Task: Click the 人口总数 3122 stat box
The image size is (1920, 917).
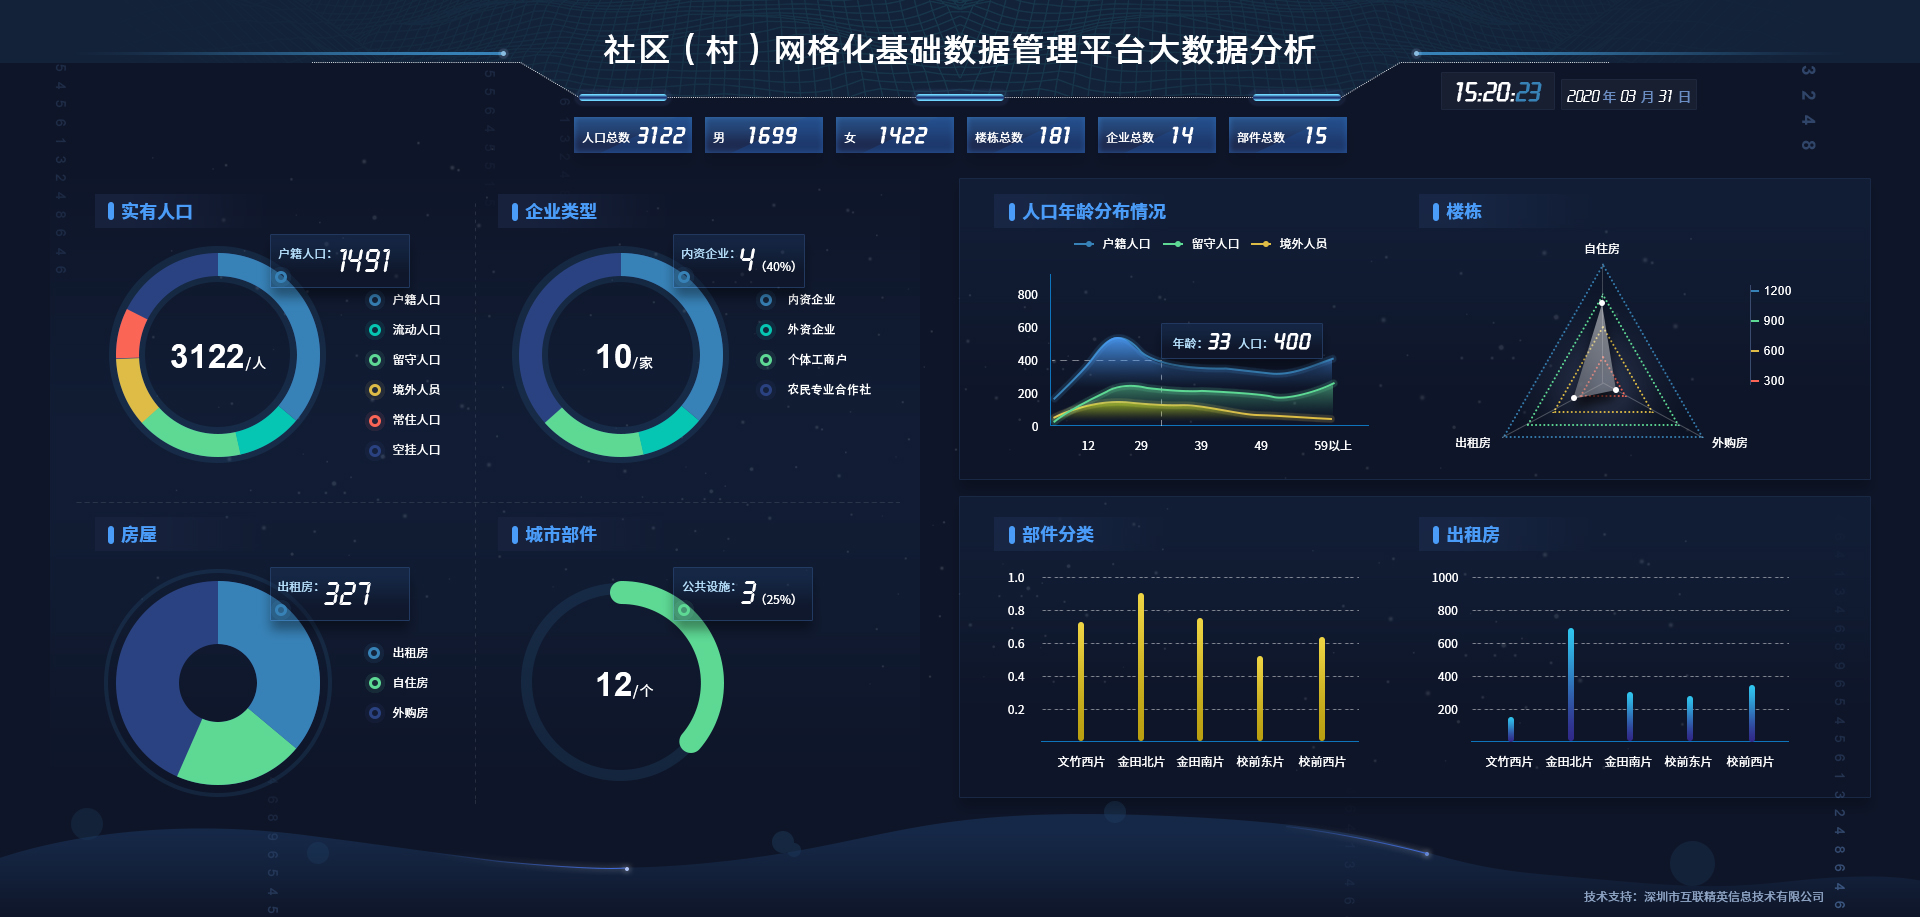Action: (x=632, y=135)
